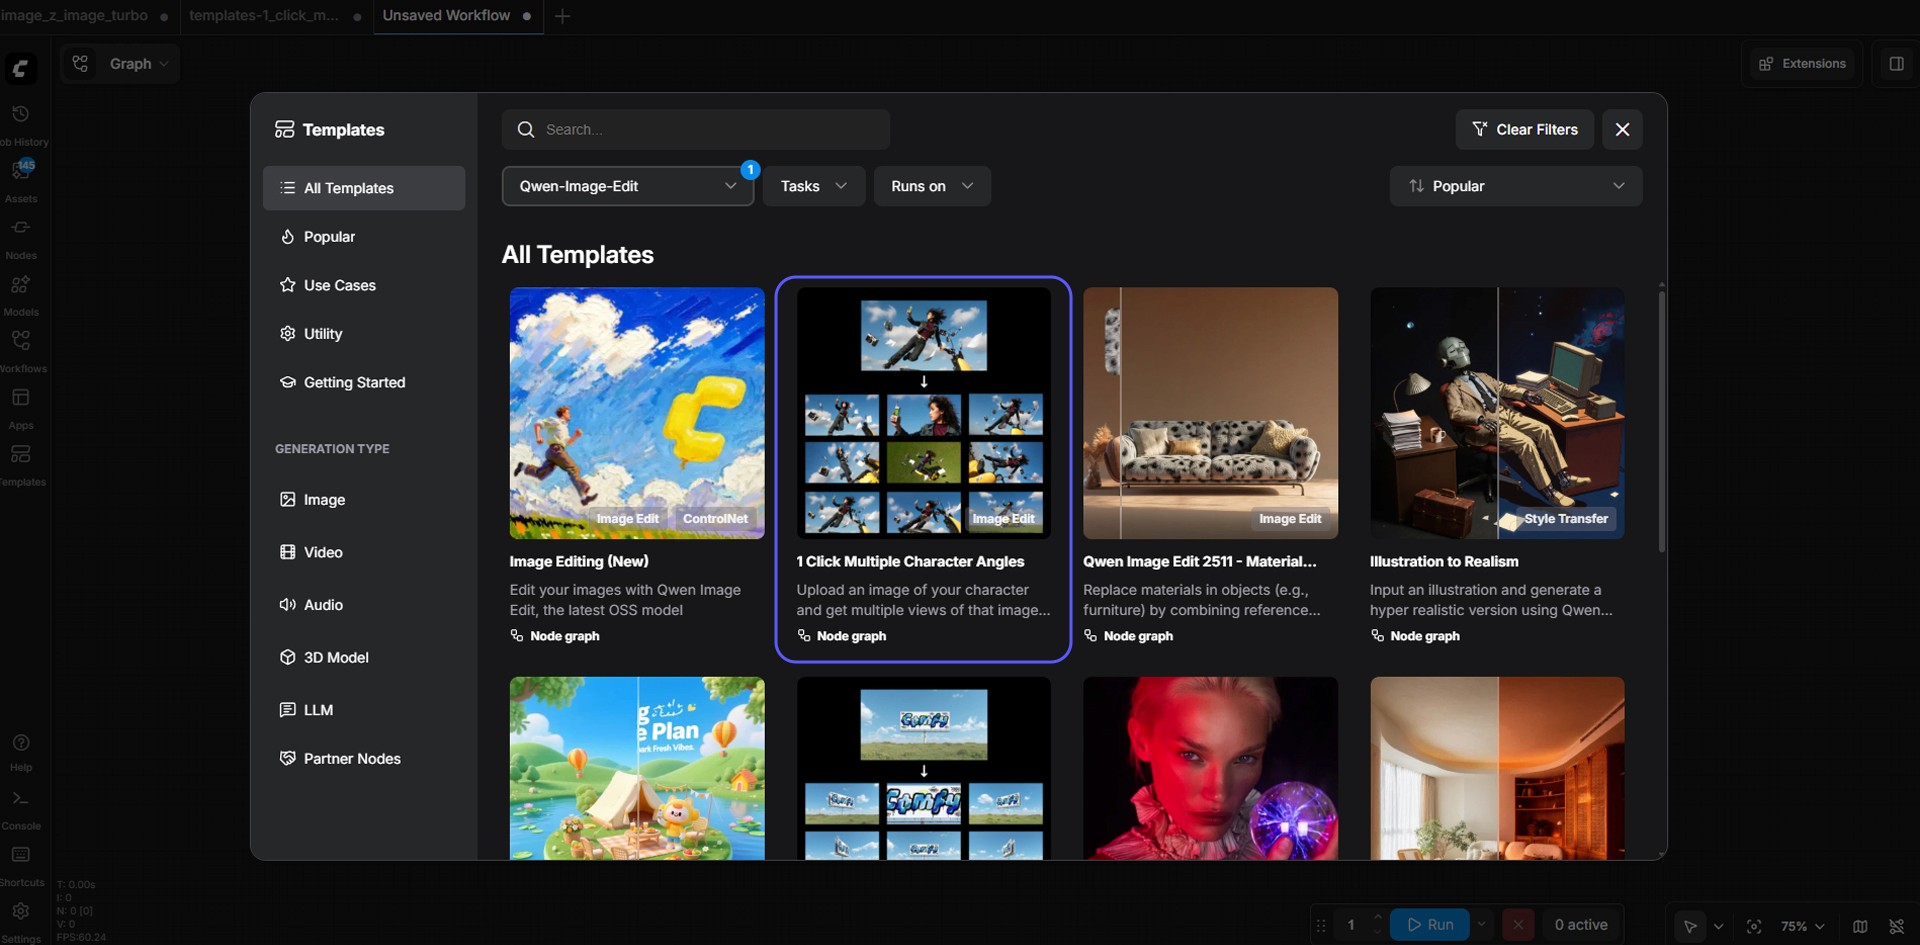The image size is (1920, 945).
Task: Click the template Search field
Action: click(x=696, y=130)
